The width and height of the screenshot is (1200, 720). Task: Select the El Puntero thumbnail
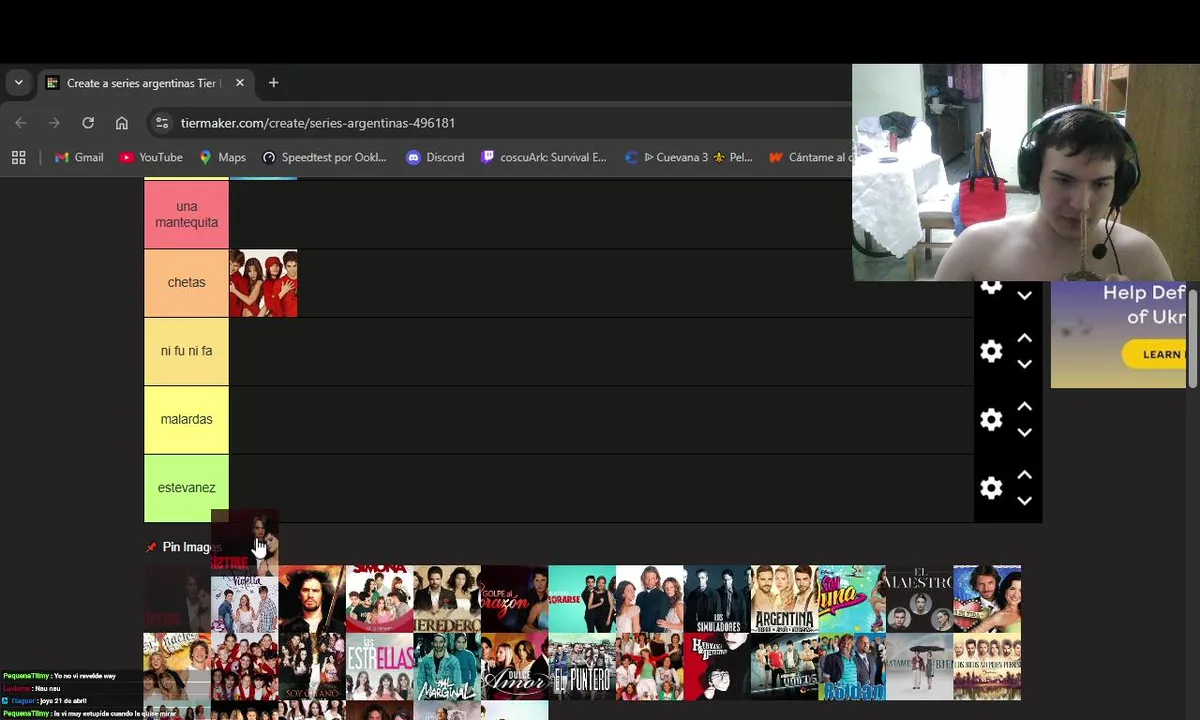(x=582, y=666)
